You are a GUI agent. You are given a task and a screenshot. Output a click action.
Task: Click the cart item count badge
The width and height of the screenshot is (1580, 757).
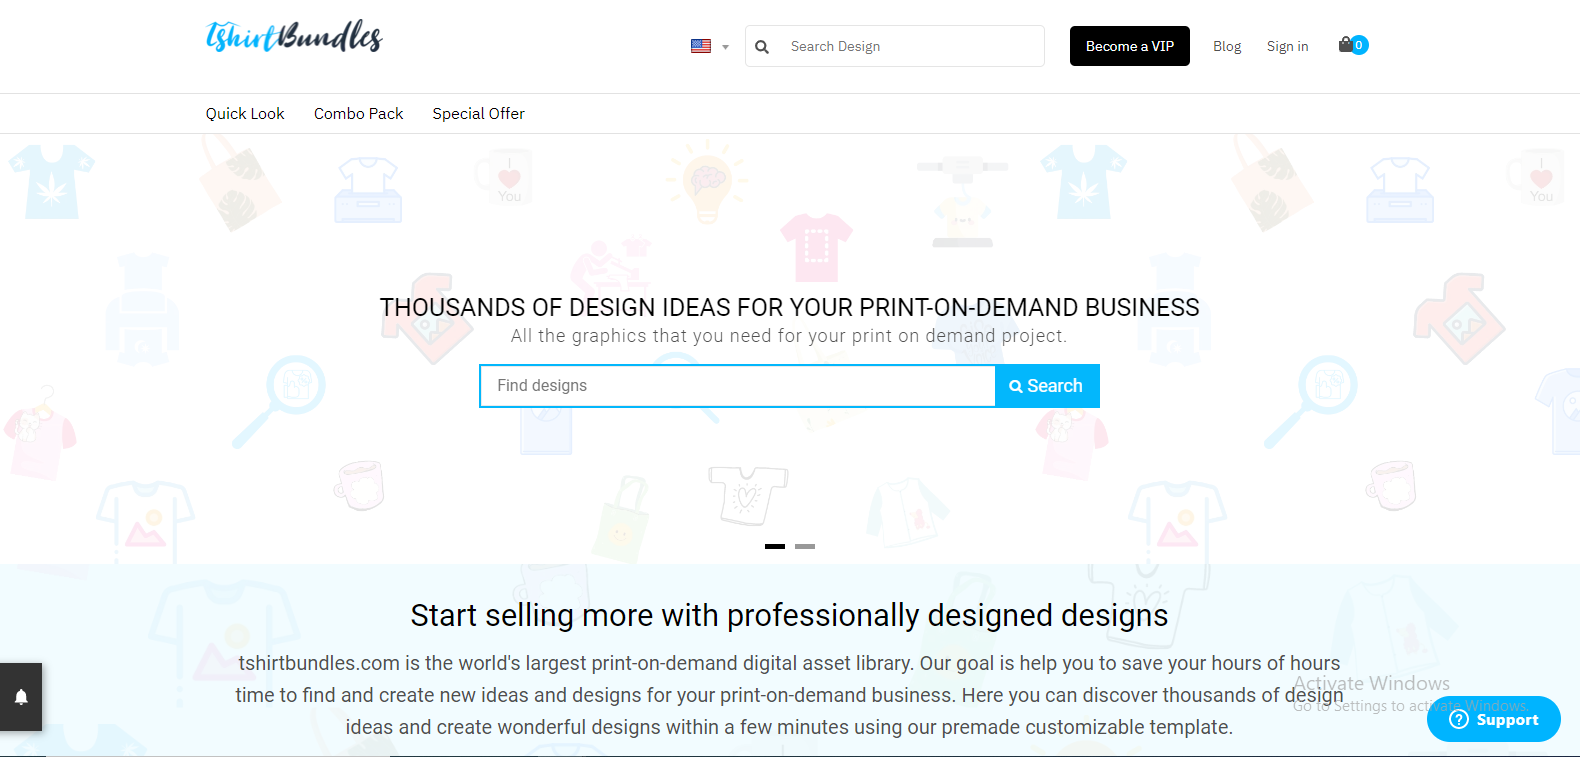pyautogui.click(x=1359, y=45)
